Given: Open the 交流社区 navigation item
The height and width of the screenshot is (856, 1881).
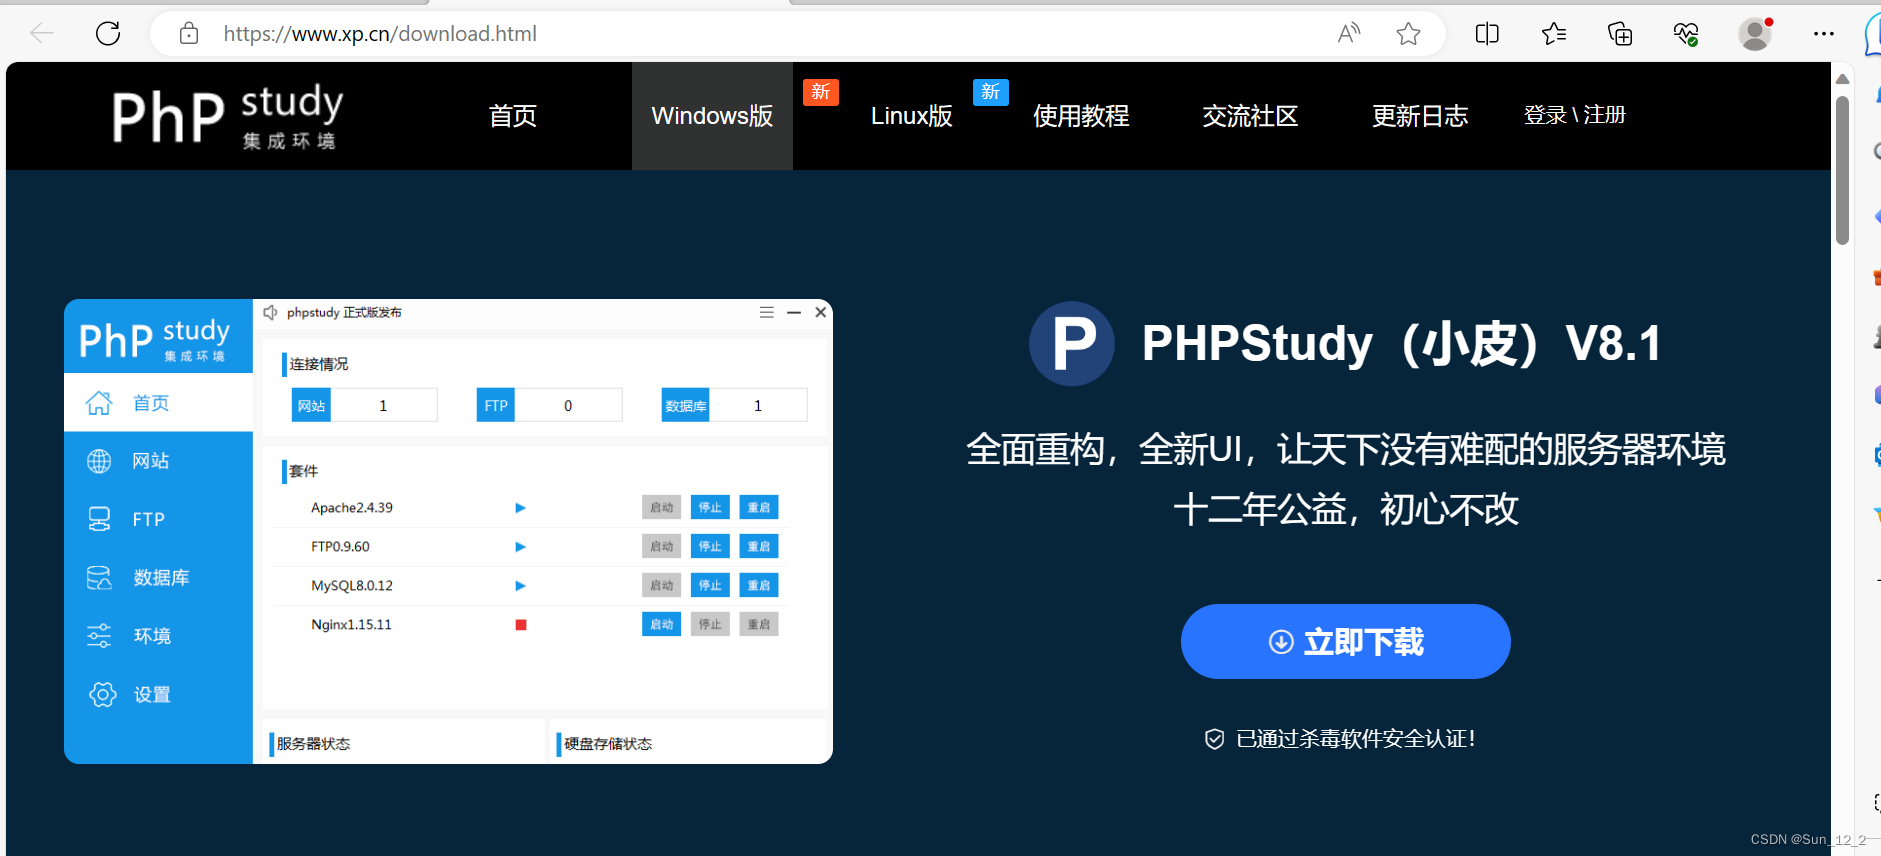Looking at the screenshot, I should coord(1250,116).
